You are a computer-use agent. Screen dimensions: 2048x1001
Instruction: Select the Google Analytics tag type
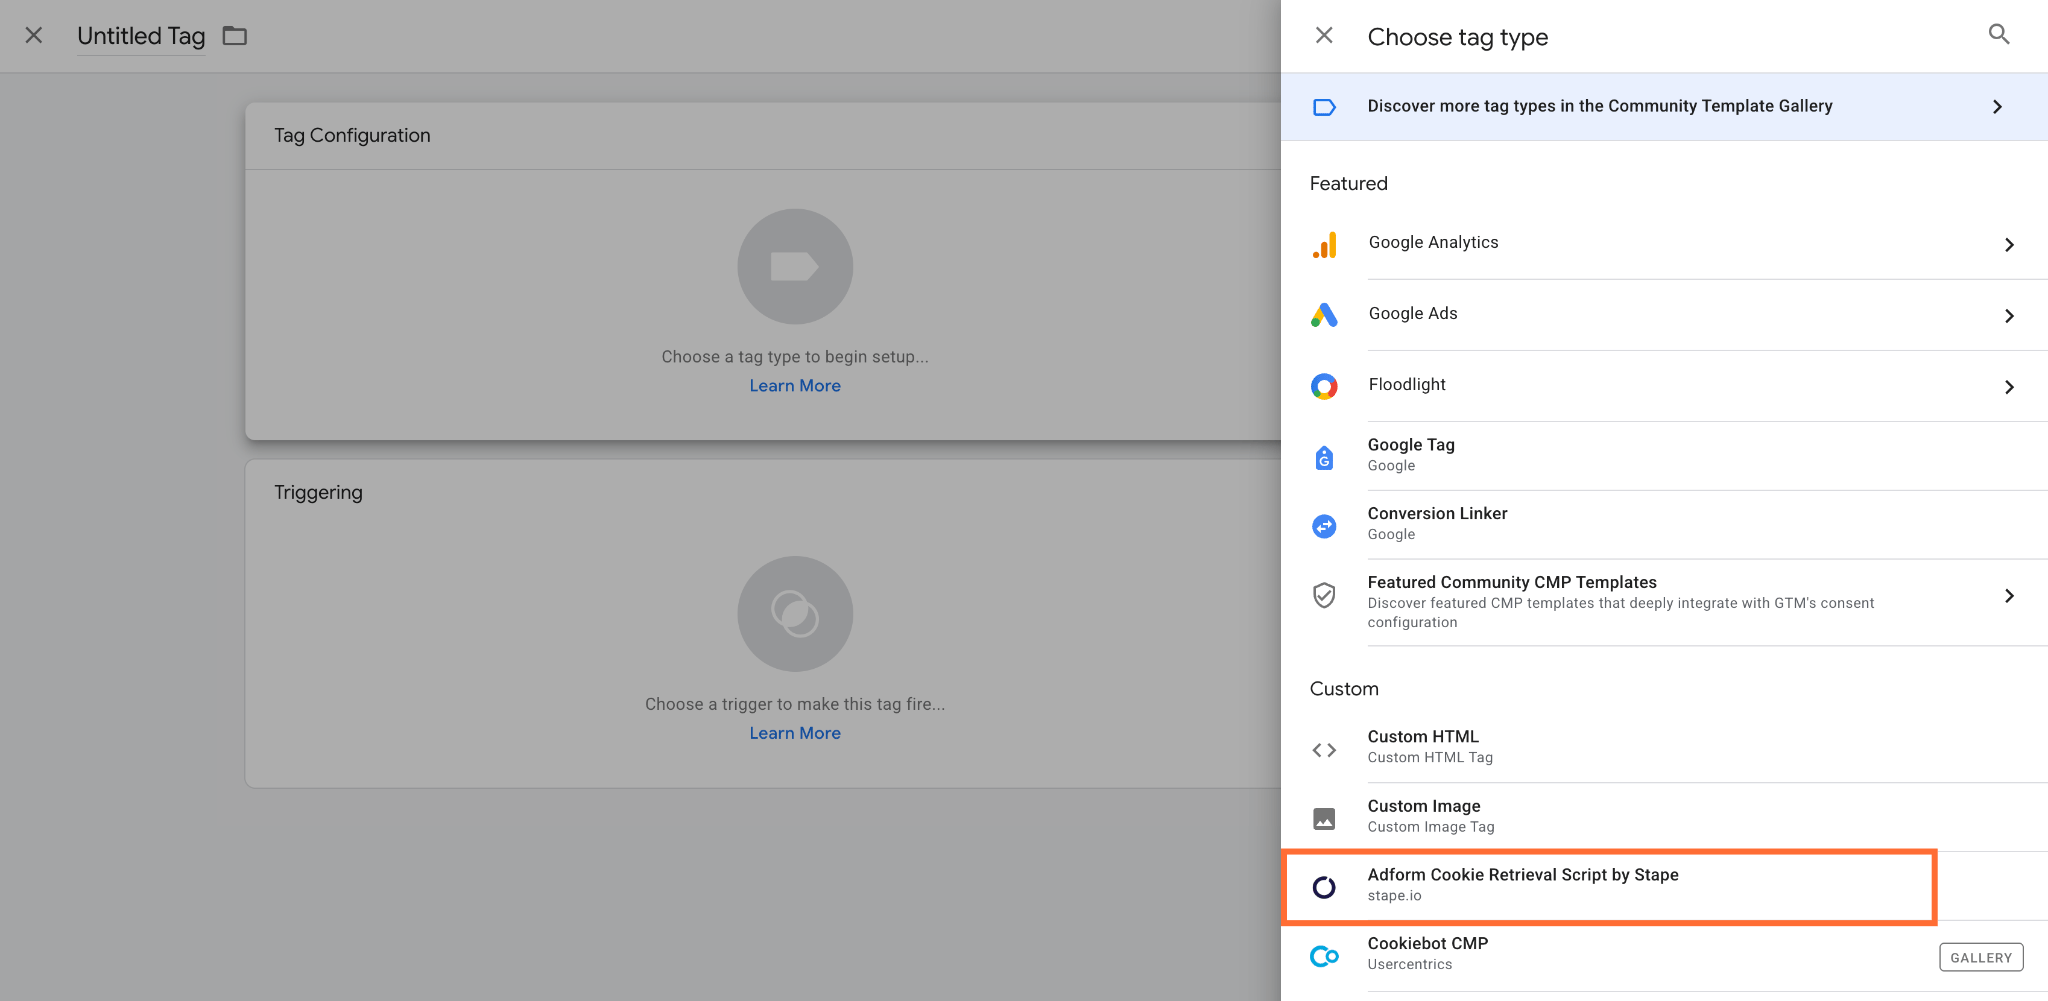pyautogui.click(x=1664, y=244)
